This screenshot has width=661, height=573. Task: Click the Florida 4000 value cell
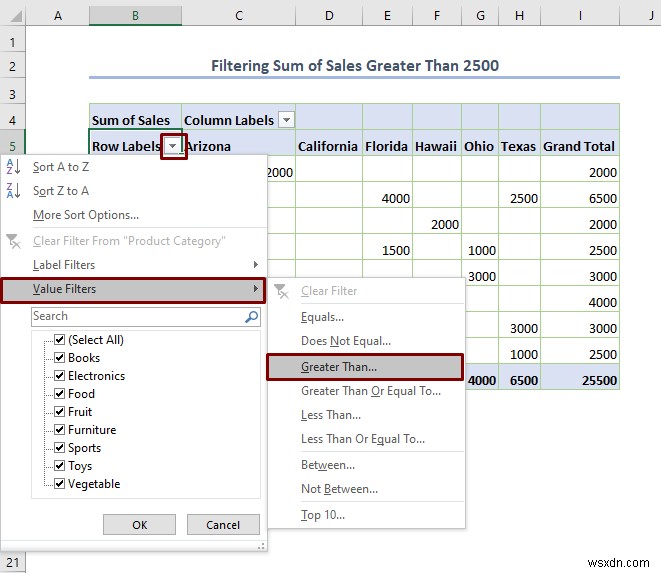click(x=387, y=195)
